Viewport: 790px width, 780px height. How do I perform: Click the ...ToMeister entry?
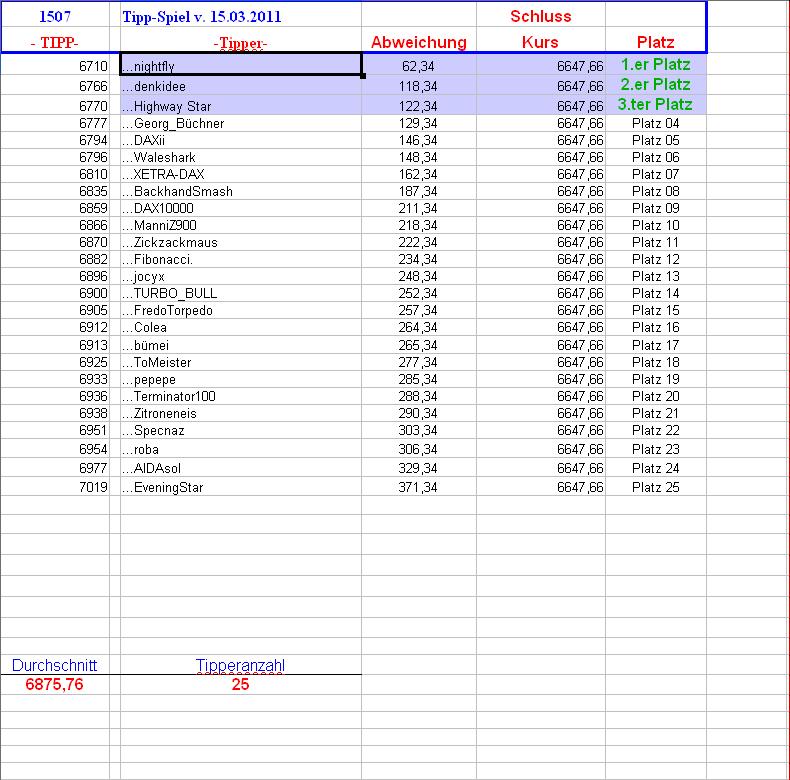241,362
